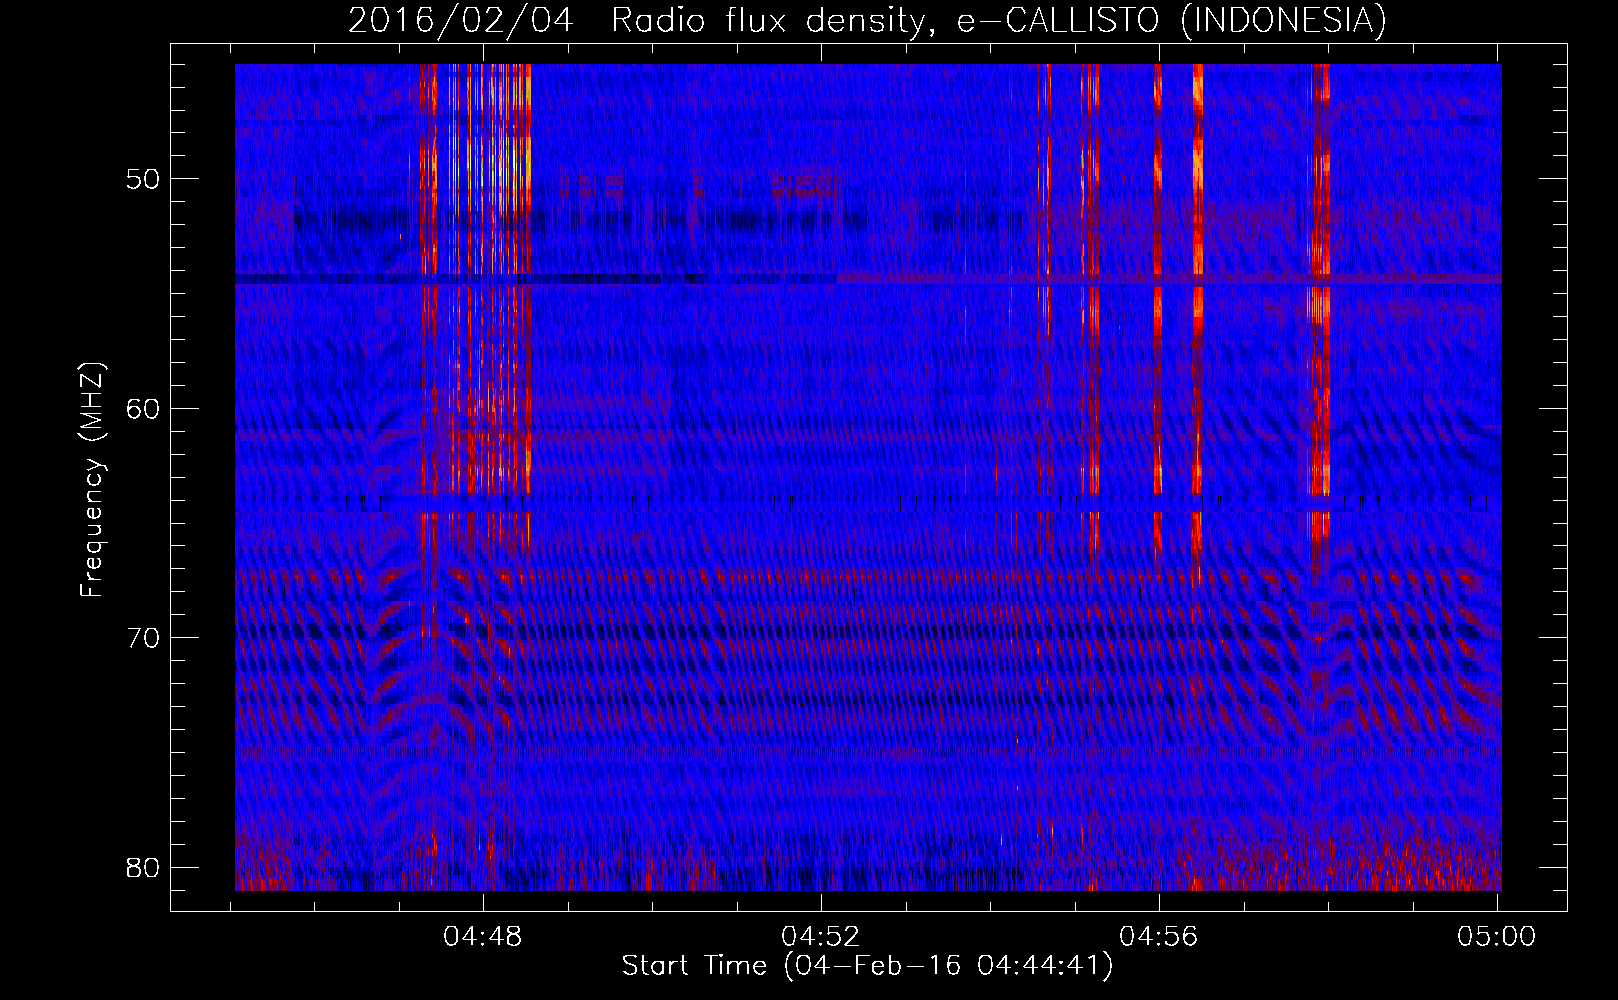Screen dimensions: 1618x1000
Task: Click the 70 frequency tick label
Action: 143,637
